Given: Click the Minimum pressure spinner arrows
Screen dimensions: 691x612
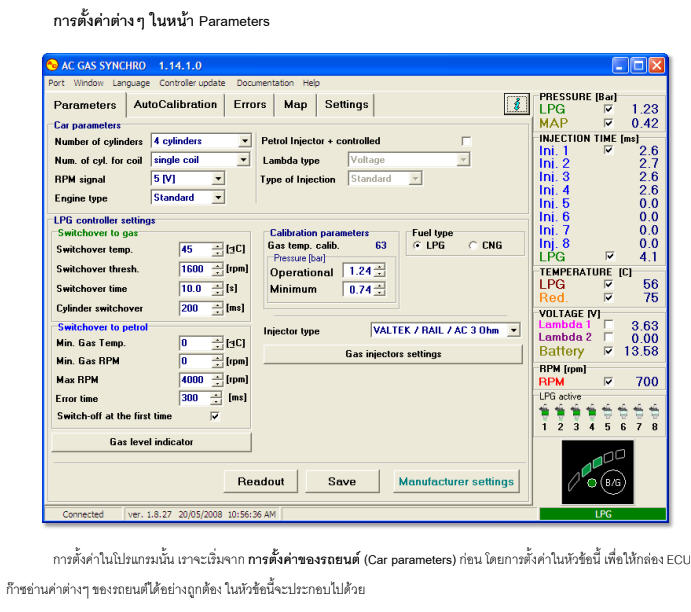Looking at the screenshot, I should coord(379,289).
